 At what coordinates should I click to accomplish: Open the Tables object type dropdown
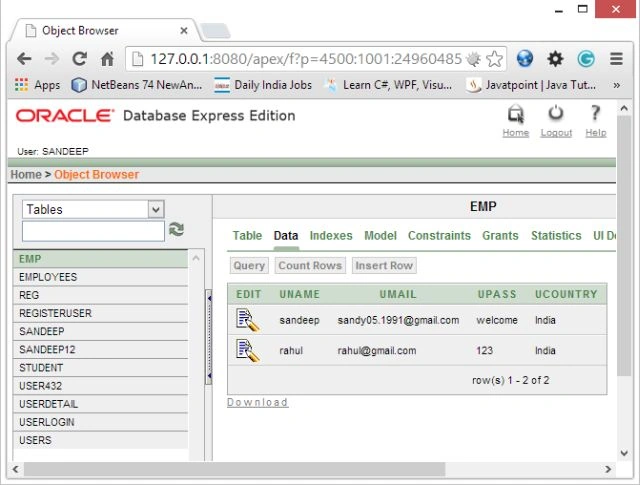coord(93,209)
